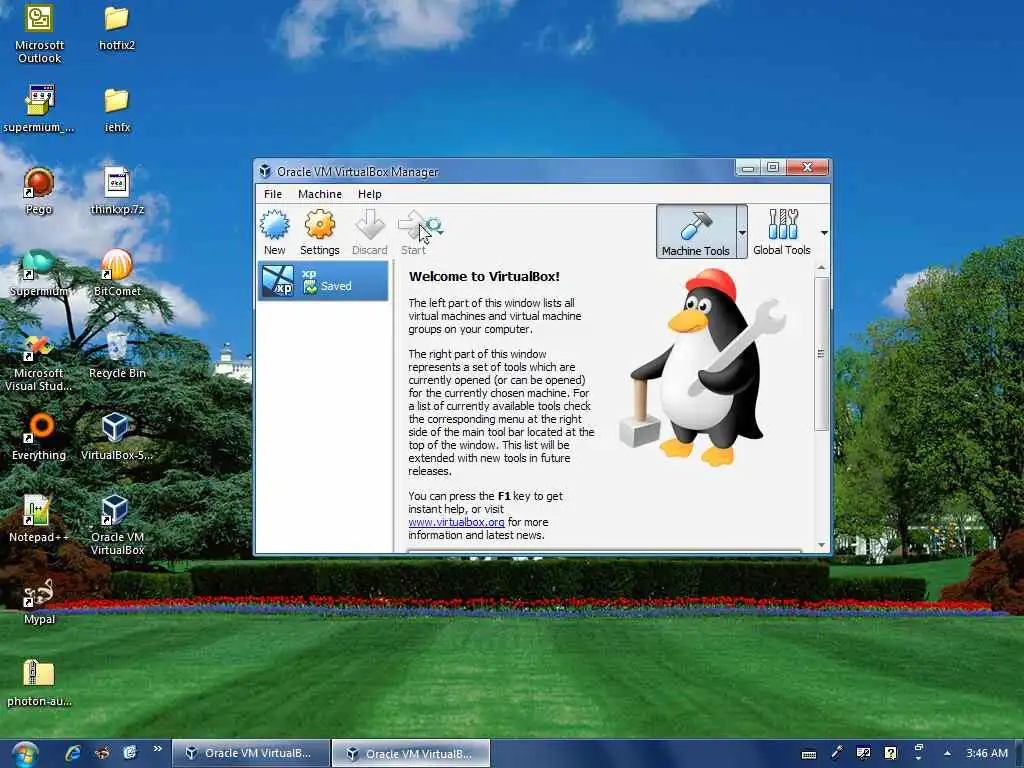This screenshot has height=768, width=1024.
Task: Open the Recycle Bin icon
Action: pyautogui.click(x=117, y=355)
